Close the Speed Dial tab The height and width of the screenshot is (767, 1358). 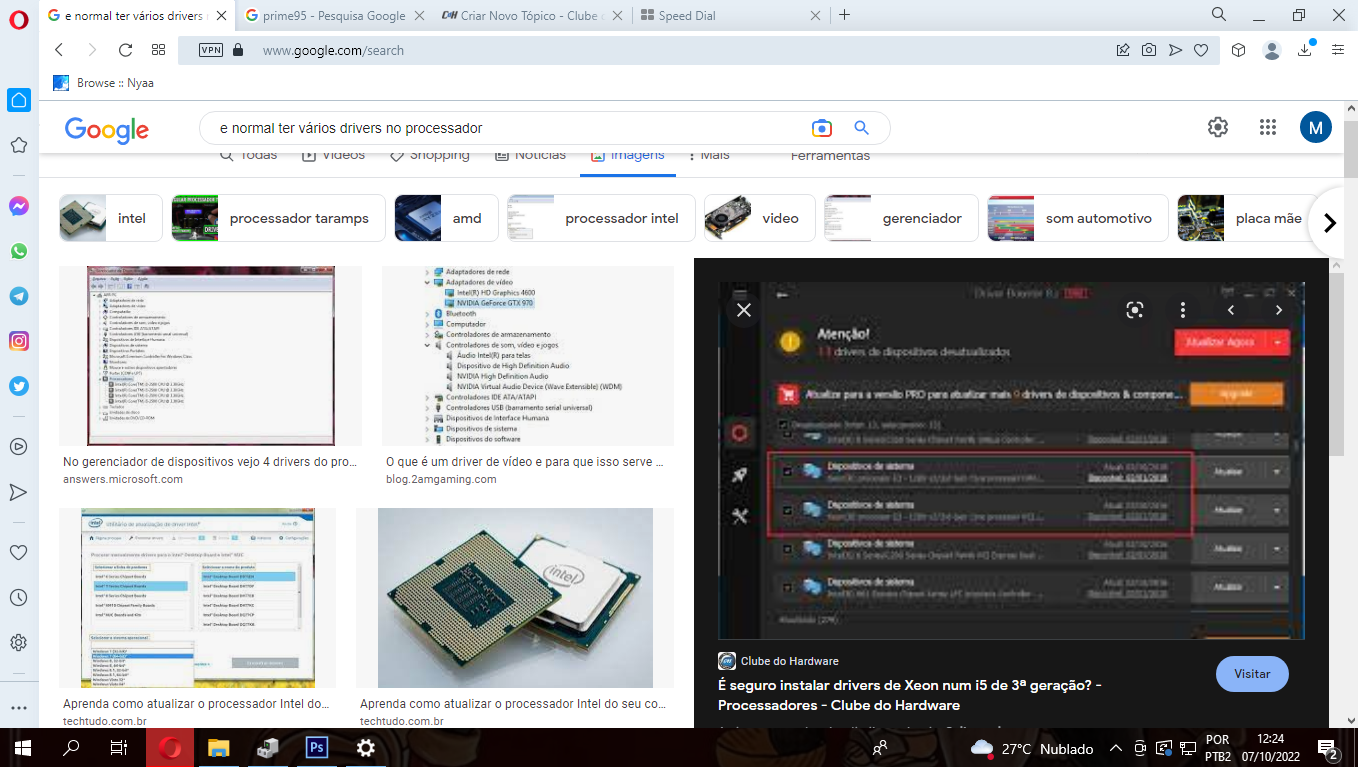click(816, 16)
